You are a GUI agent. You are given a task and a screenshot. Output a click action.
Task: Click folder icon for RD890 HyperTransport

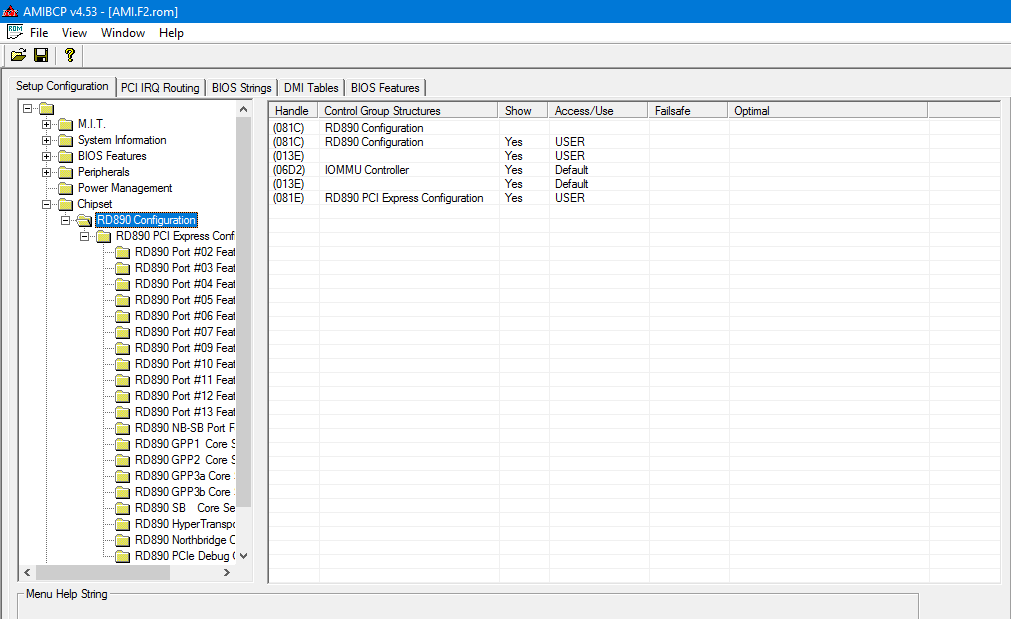(x=123, y=524)
